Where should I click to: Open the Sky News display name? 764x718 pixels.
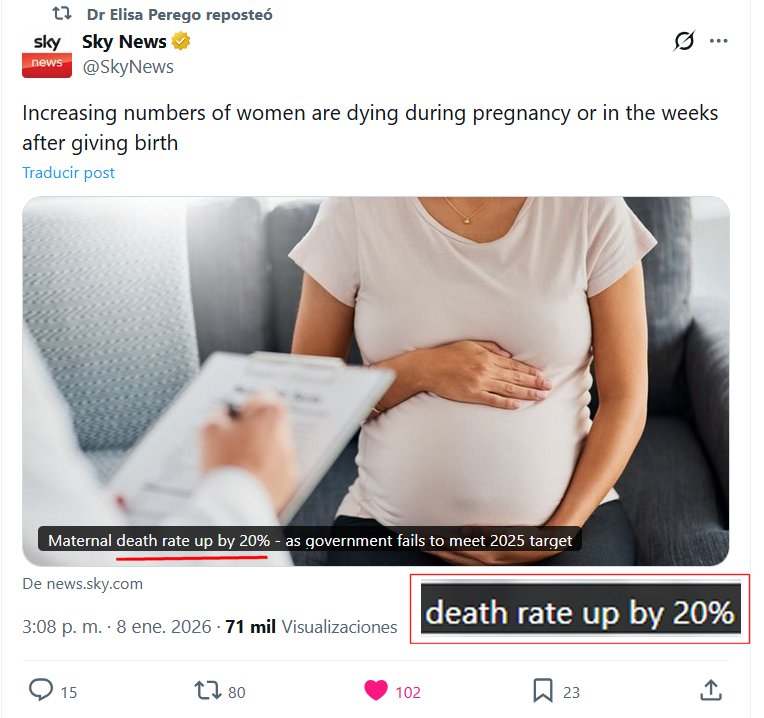pos(124,42)
